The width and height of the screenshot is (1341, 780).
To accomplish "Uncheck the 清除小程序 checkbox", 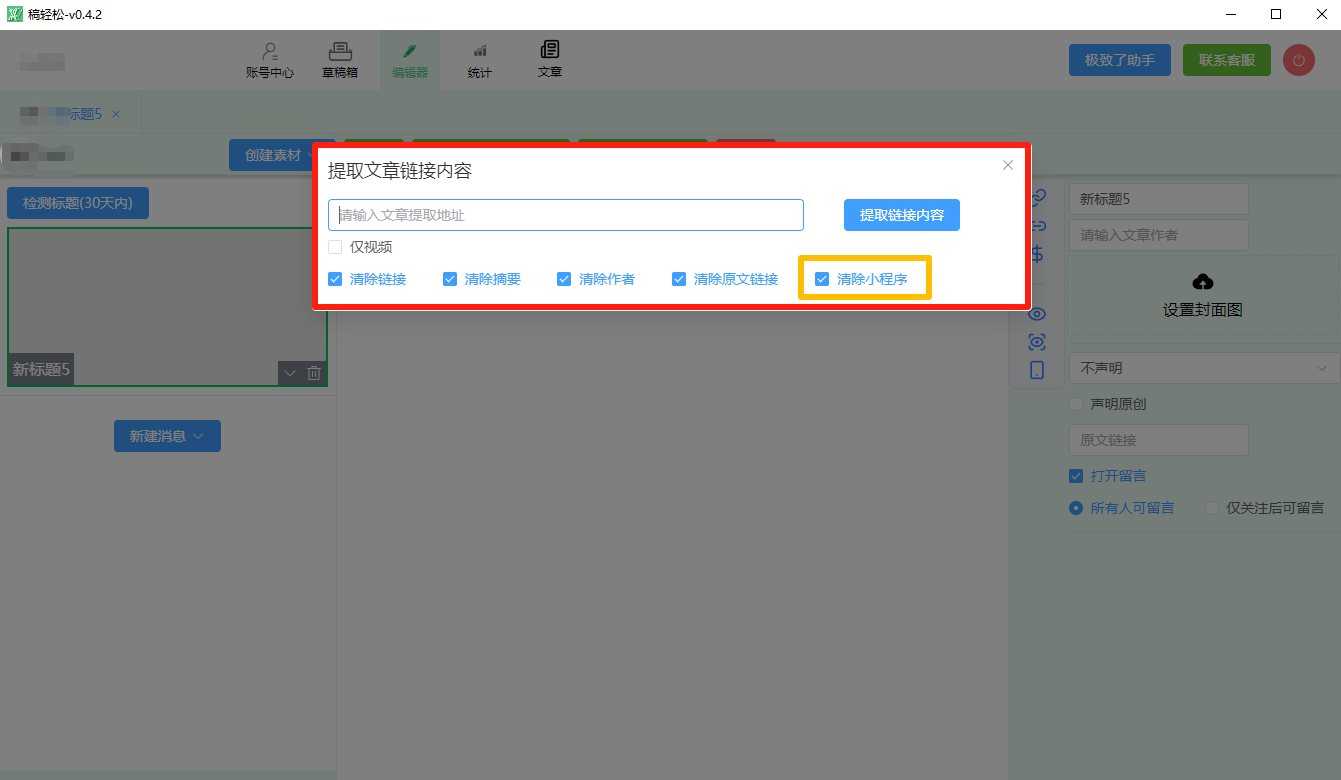I will coord(822,279).
